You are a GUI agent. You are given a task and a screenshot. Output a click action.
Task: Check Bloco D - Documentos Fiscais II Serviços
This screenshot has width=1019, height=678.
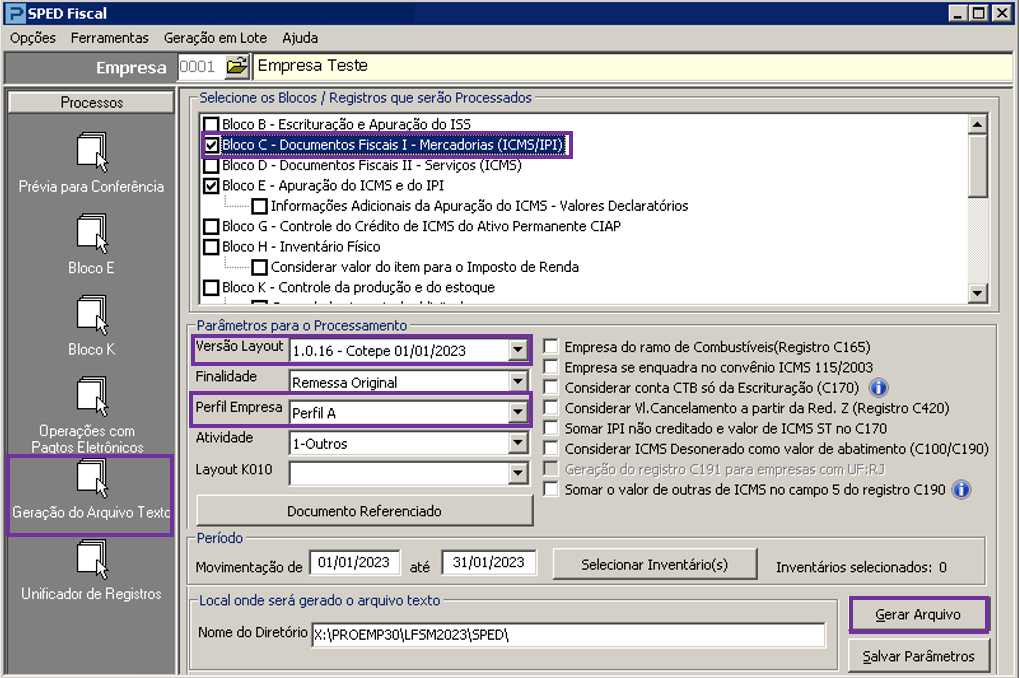[211, 165]
